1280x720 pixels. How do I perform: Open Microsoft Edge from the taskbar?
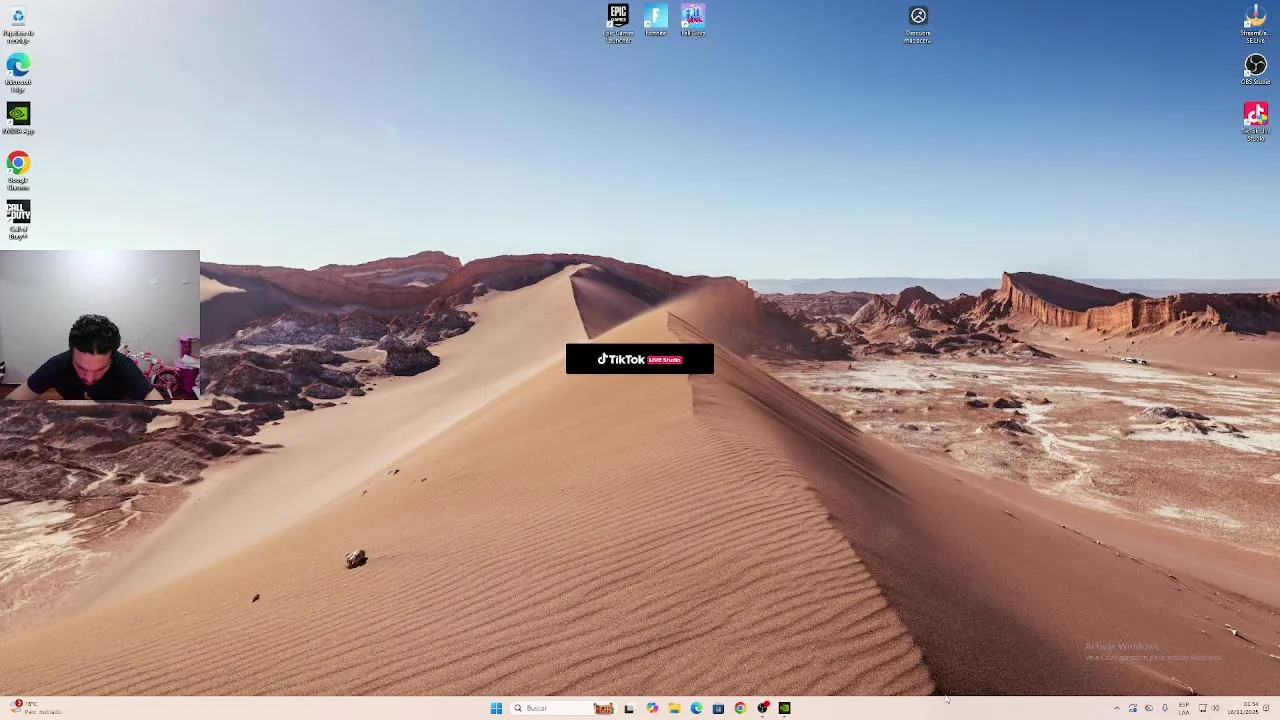[696, 708]
